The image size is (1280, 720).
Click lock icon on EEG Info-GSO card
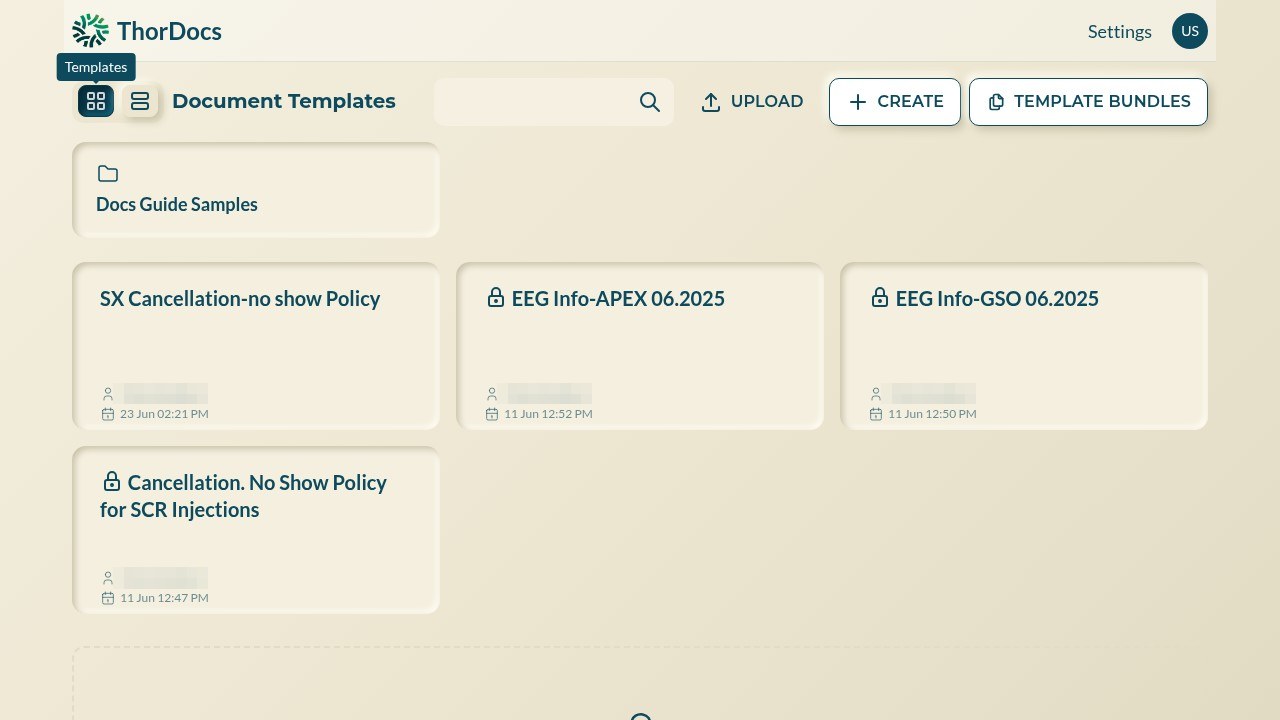point(880,297)
